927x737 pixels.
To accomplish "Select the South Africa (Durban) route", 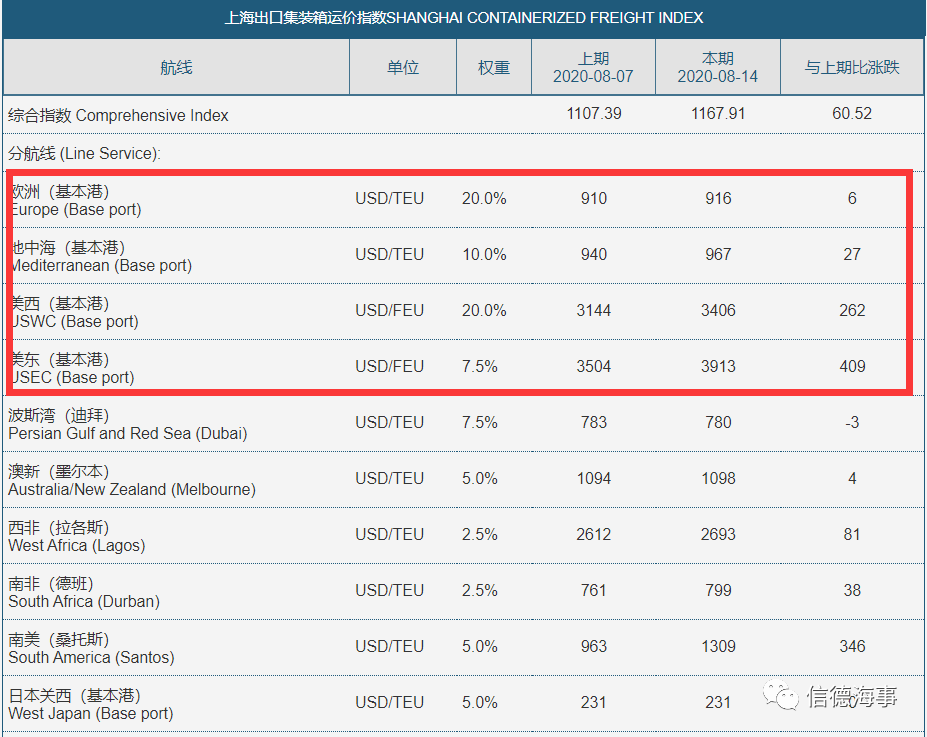I will 84,592.
